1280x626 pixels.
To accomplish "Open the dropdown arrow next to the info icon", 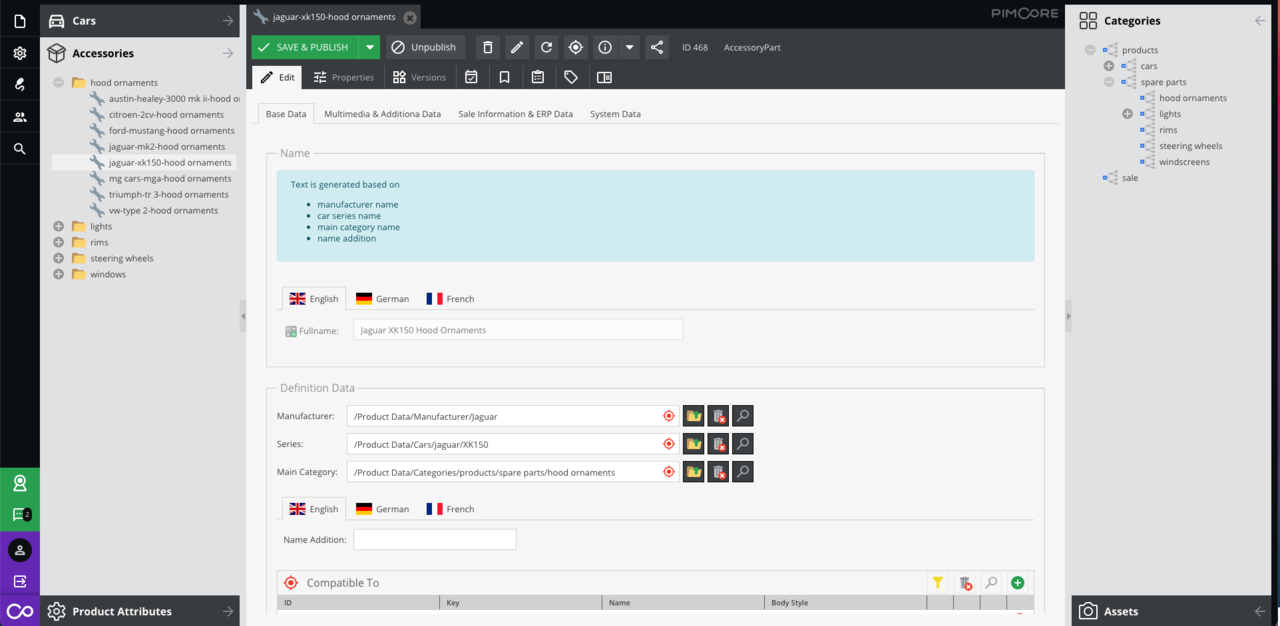I will point(629,47).
